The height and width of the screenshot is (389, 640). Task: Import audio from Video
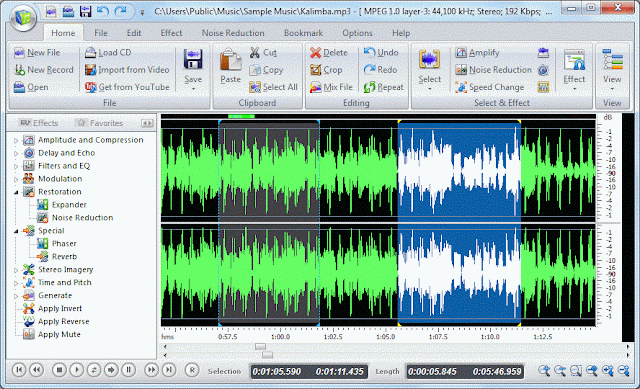(127, 70)
